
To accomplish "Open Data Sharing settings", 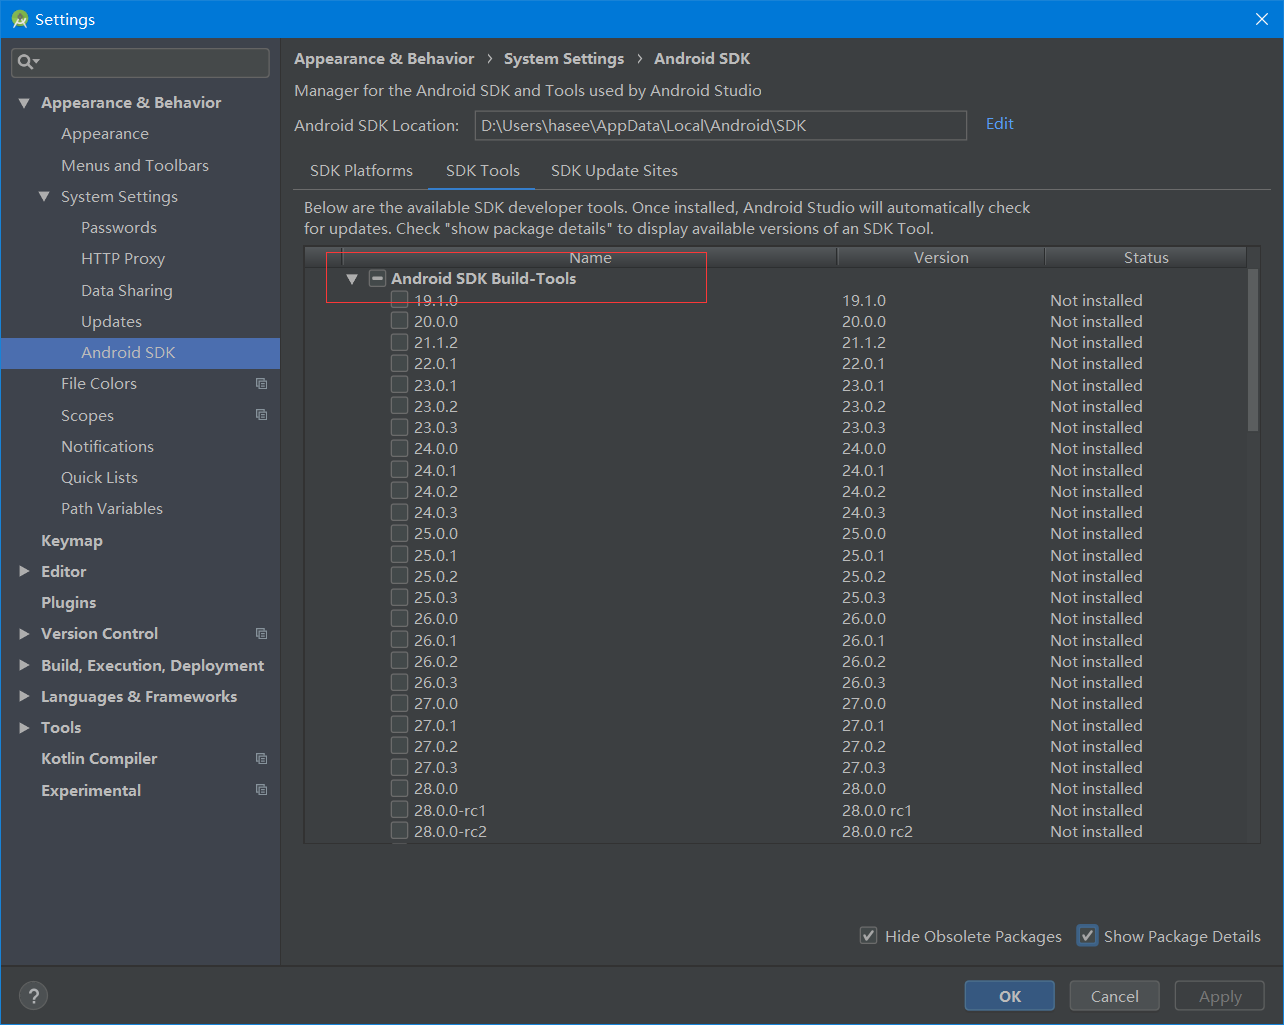I will point(127,291).
